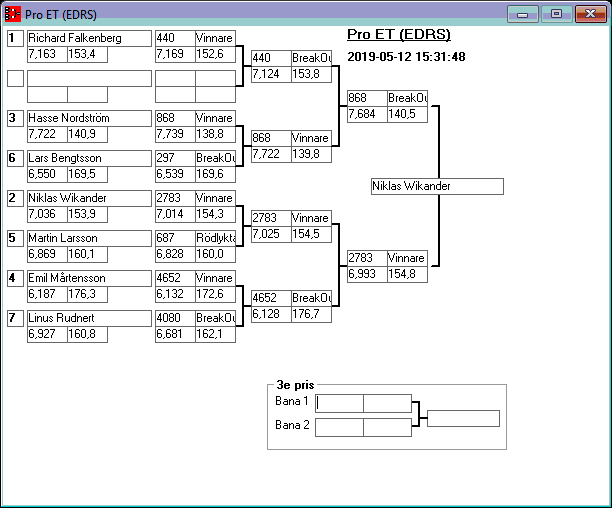Image resolution: width=612 pixels, height=508 pixels.
Task: Click the Hasse Nordström name field
Action: point(88,118)
